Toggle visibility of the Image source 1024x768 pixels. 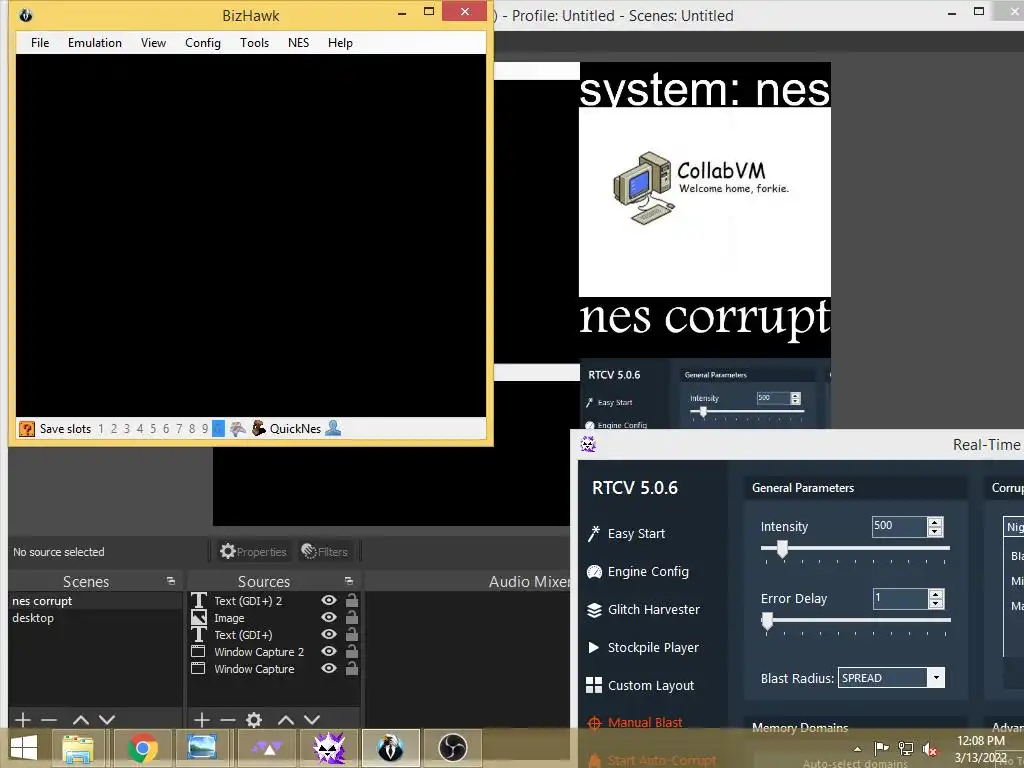[x=329, y=617]
